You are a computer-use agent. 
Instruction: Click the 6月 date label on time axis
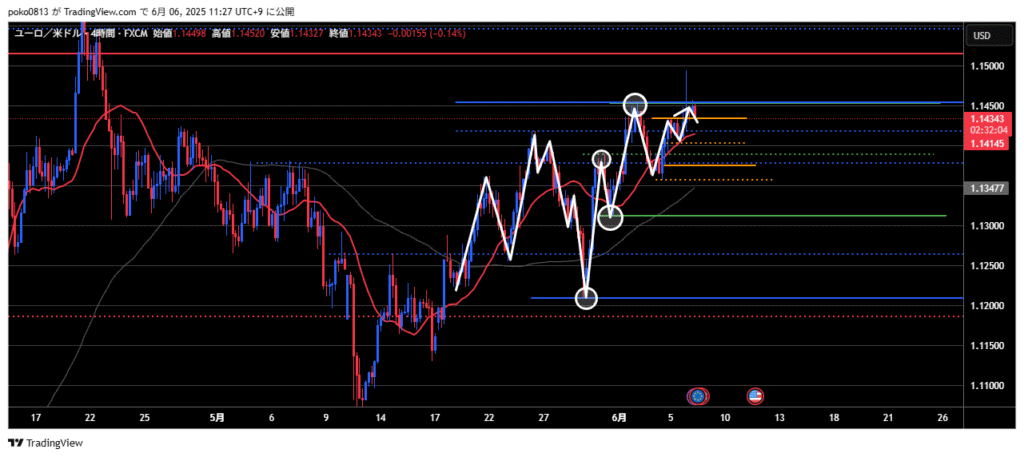(619, 416)
